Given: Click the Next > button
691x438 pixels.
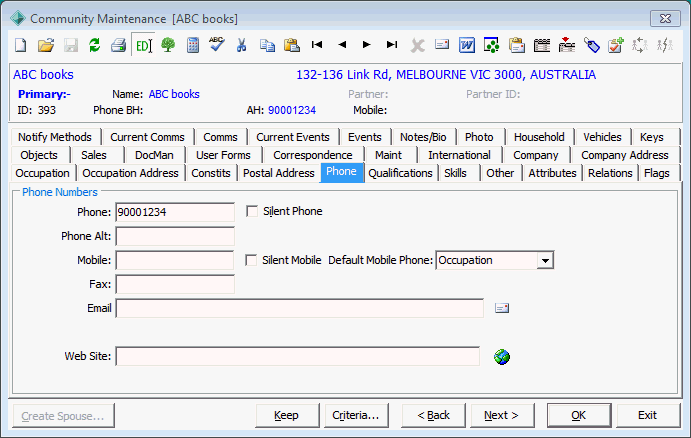Looking at the screenshot, I should (502, 415).
